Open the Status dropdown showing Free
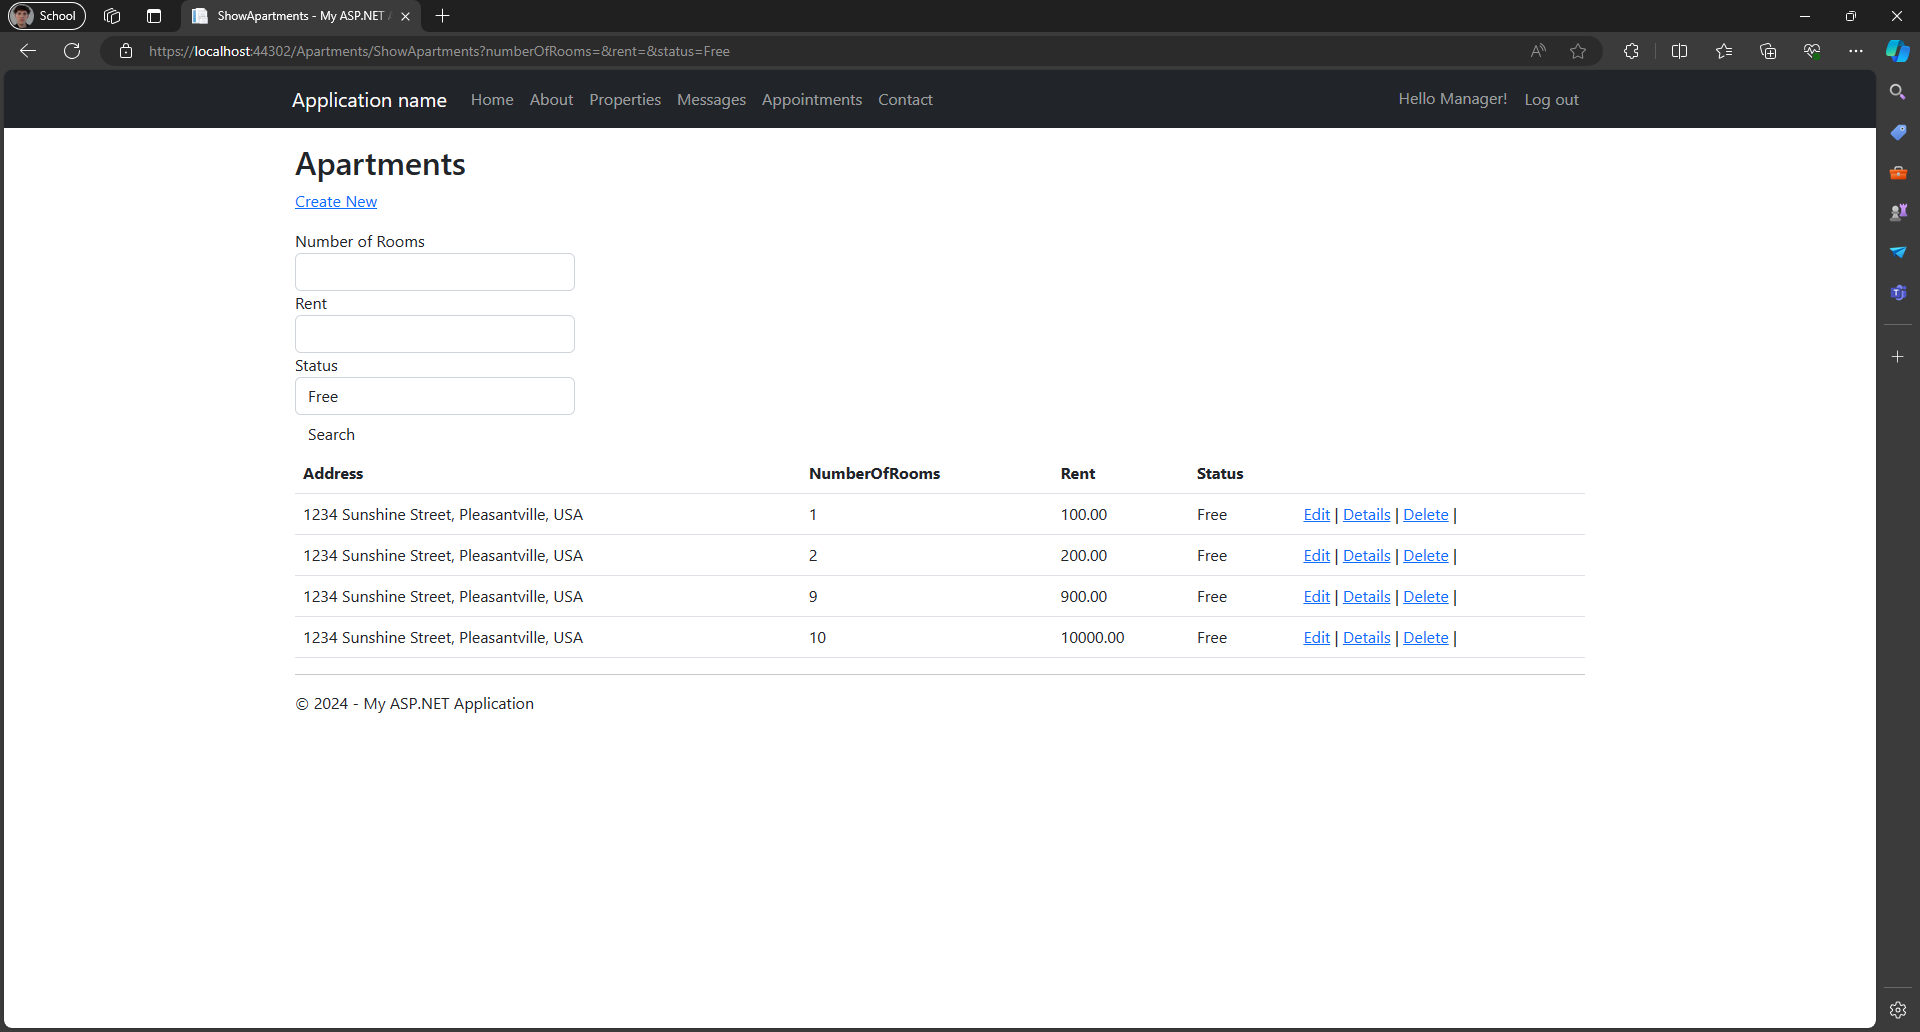Screen dimensions: 1920x1032 tap(435, 396)
